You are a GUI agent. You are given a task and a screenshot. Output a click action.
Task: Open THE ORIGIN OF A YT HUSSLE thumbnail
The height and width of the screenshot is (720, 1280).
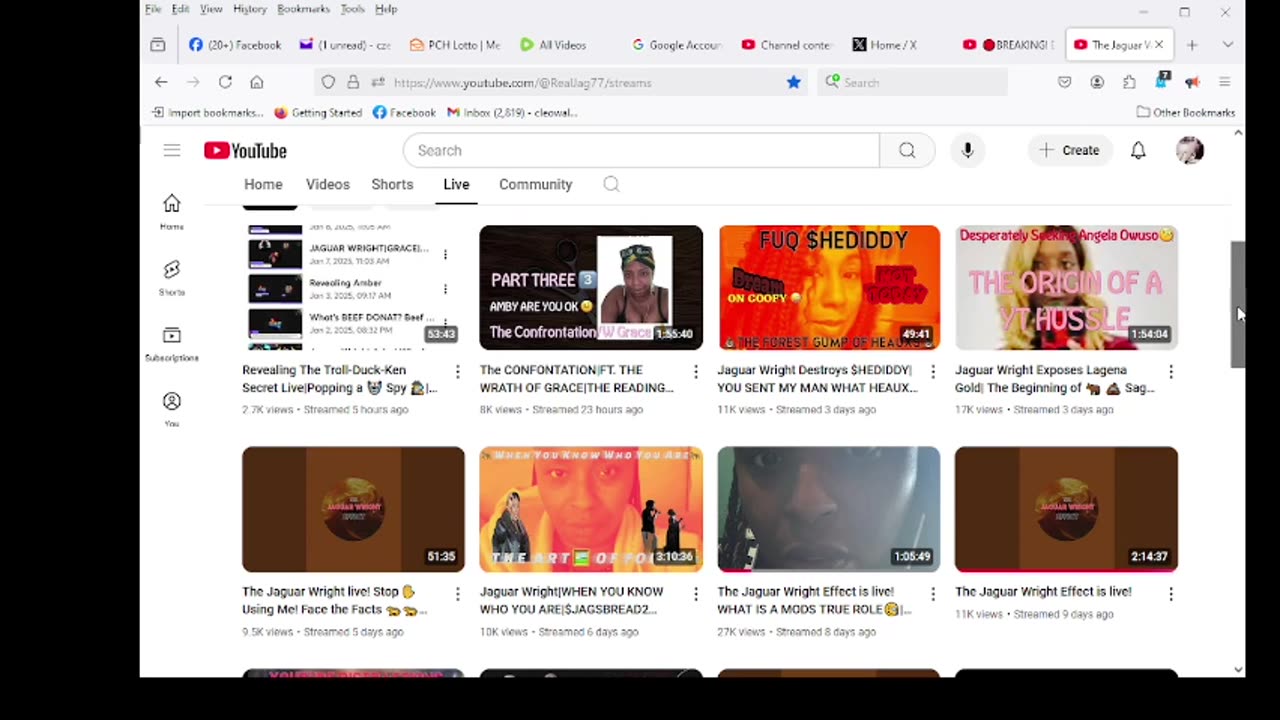[1066, 287]
